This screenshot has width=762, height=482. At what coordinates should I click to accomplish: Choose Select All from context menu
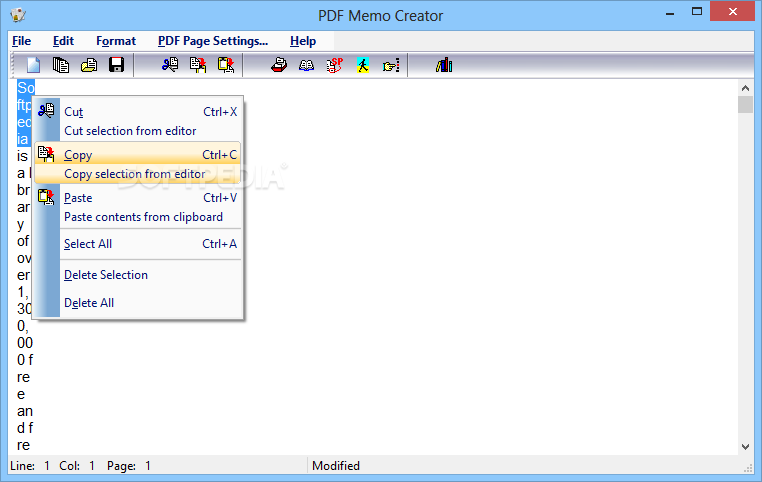138,244
